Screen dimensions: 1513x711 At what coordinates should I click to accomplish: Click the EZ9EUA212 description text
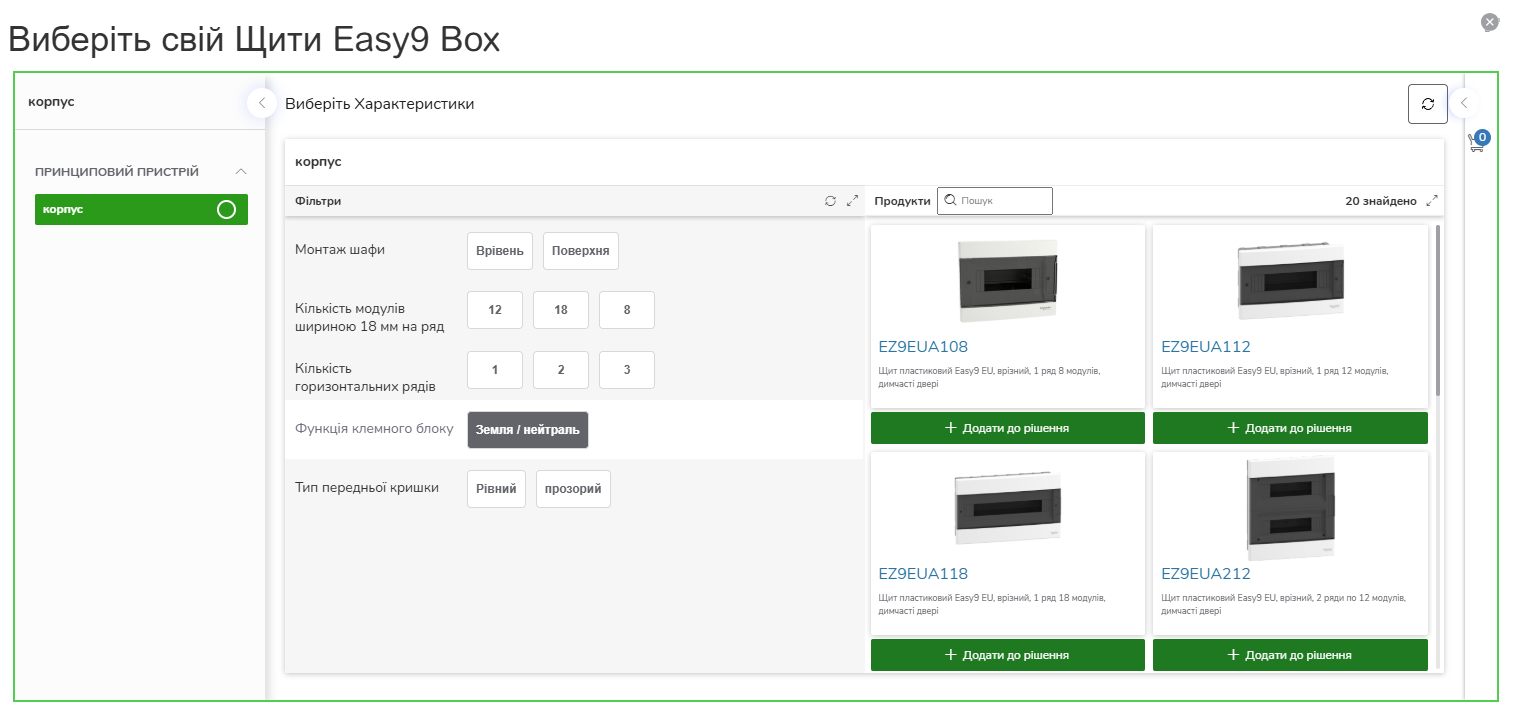[x=1284, y=604]
